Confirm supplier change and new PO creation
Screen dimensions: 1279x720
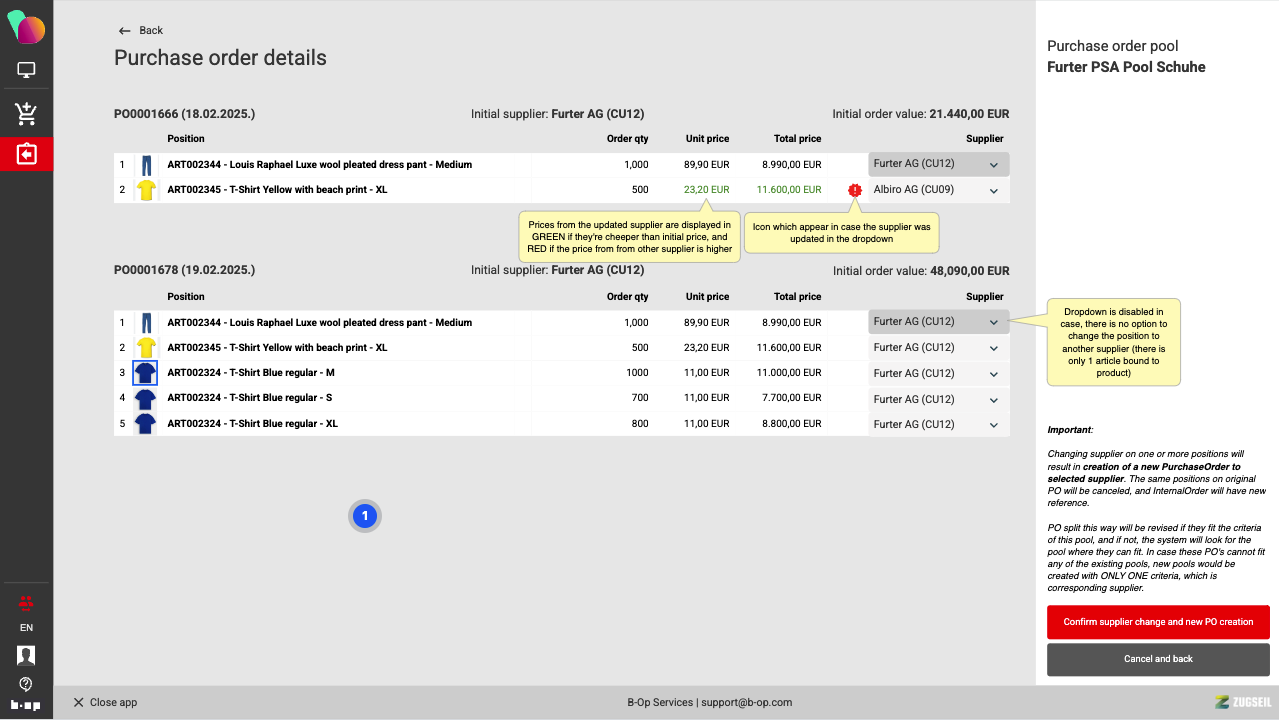(x=1158, y=622)
